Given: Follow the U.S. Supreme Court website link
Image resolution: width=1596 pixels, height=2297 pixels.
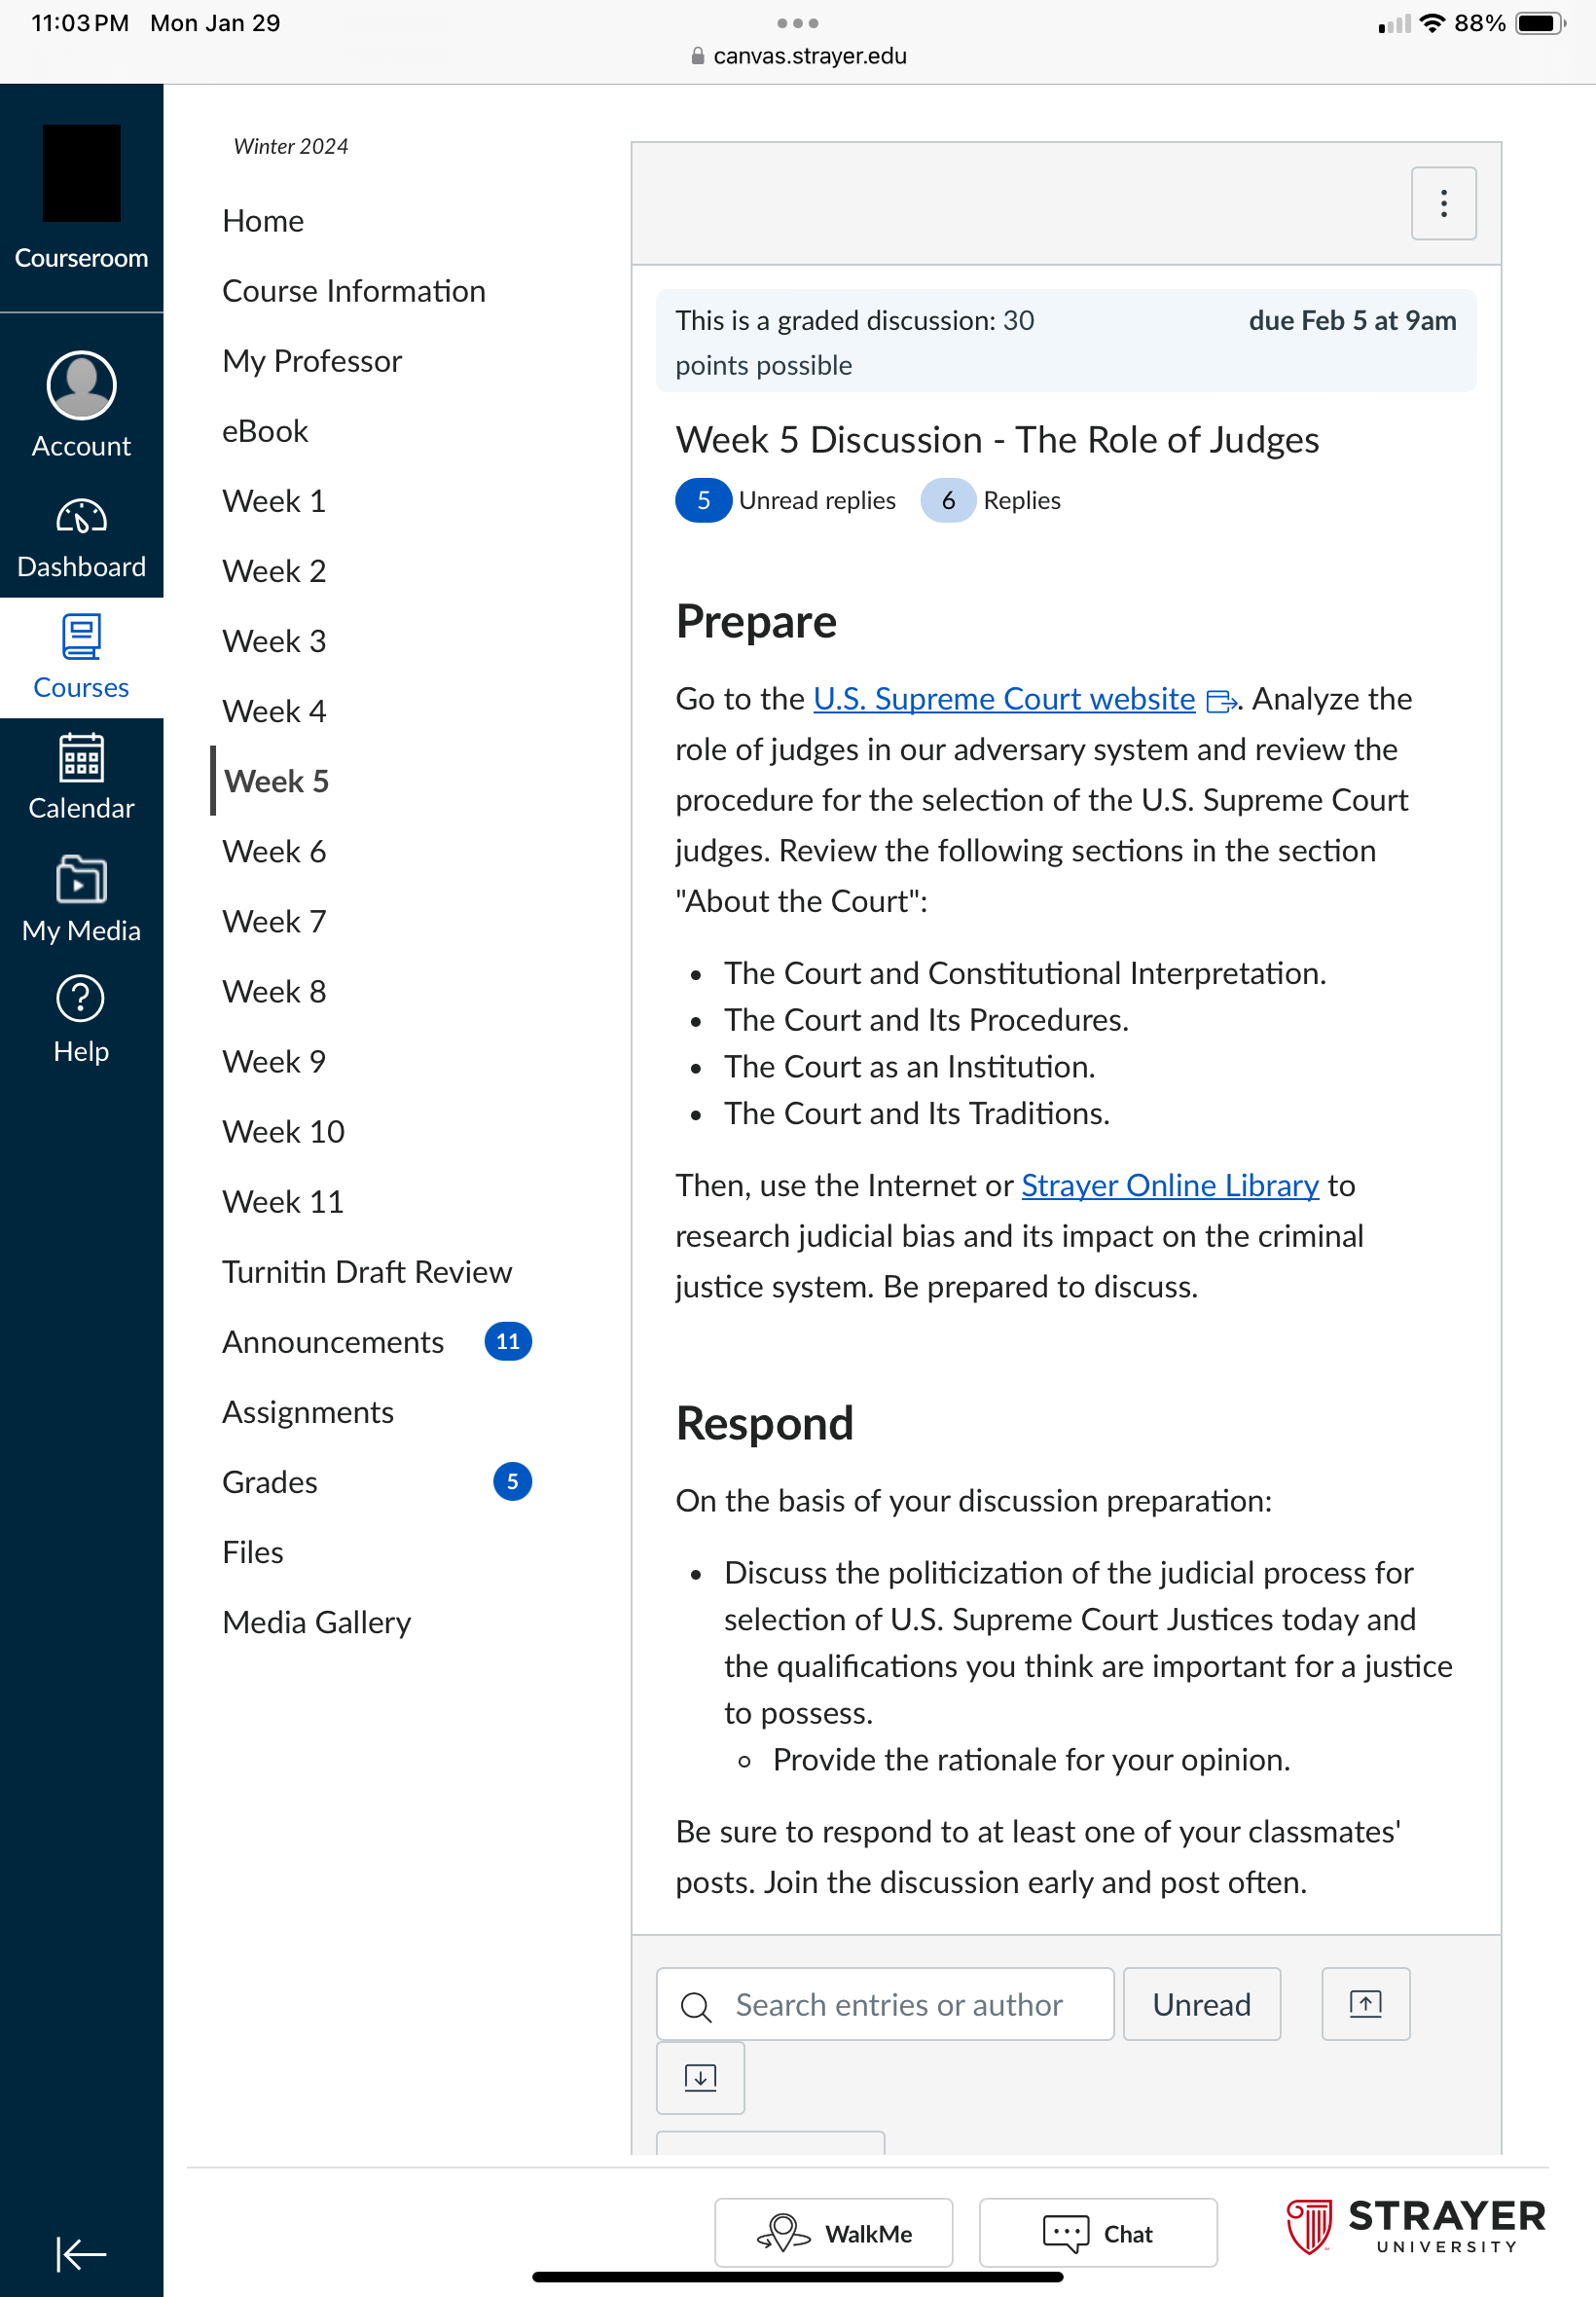Looking at the screenshot, I should tap(1004, 698).
